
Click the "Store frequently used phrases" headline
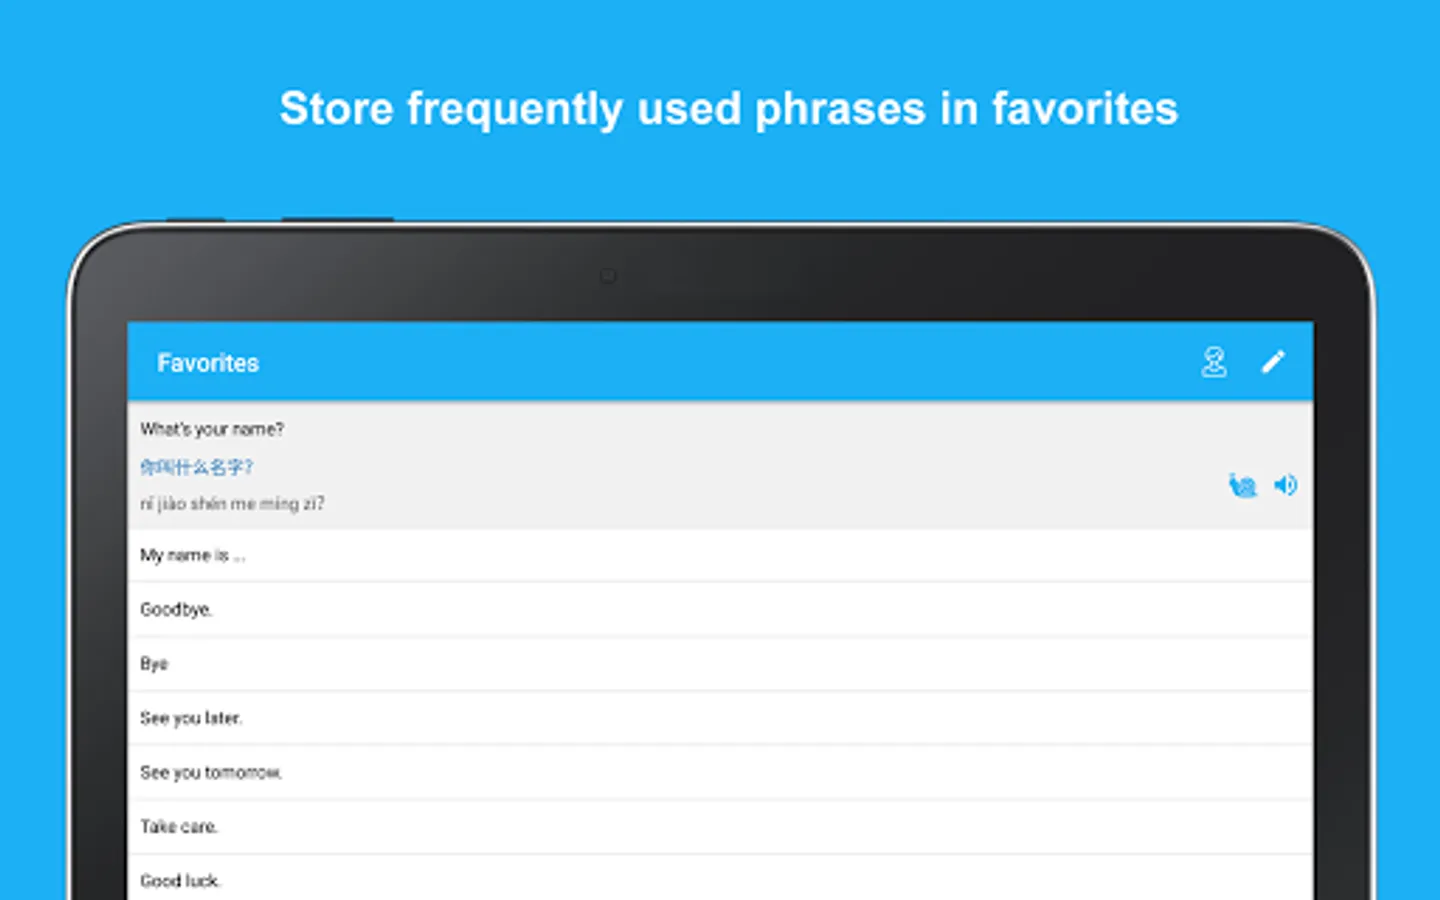tap(728, 109)
